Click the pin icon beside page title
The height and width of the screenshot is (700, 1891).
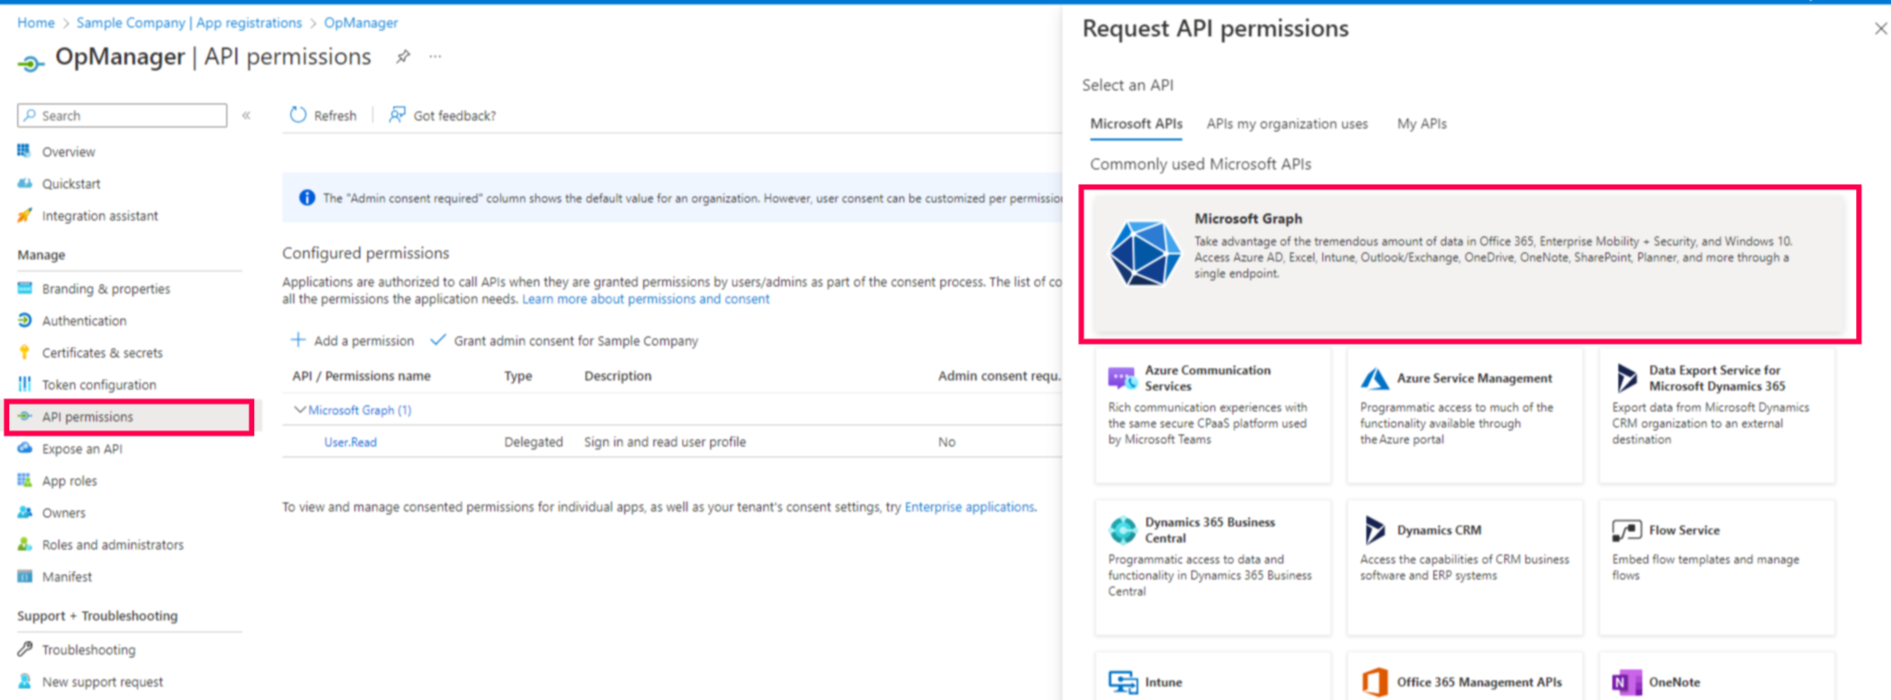[403, 57]
